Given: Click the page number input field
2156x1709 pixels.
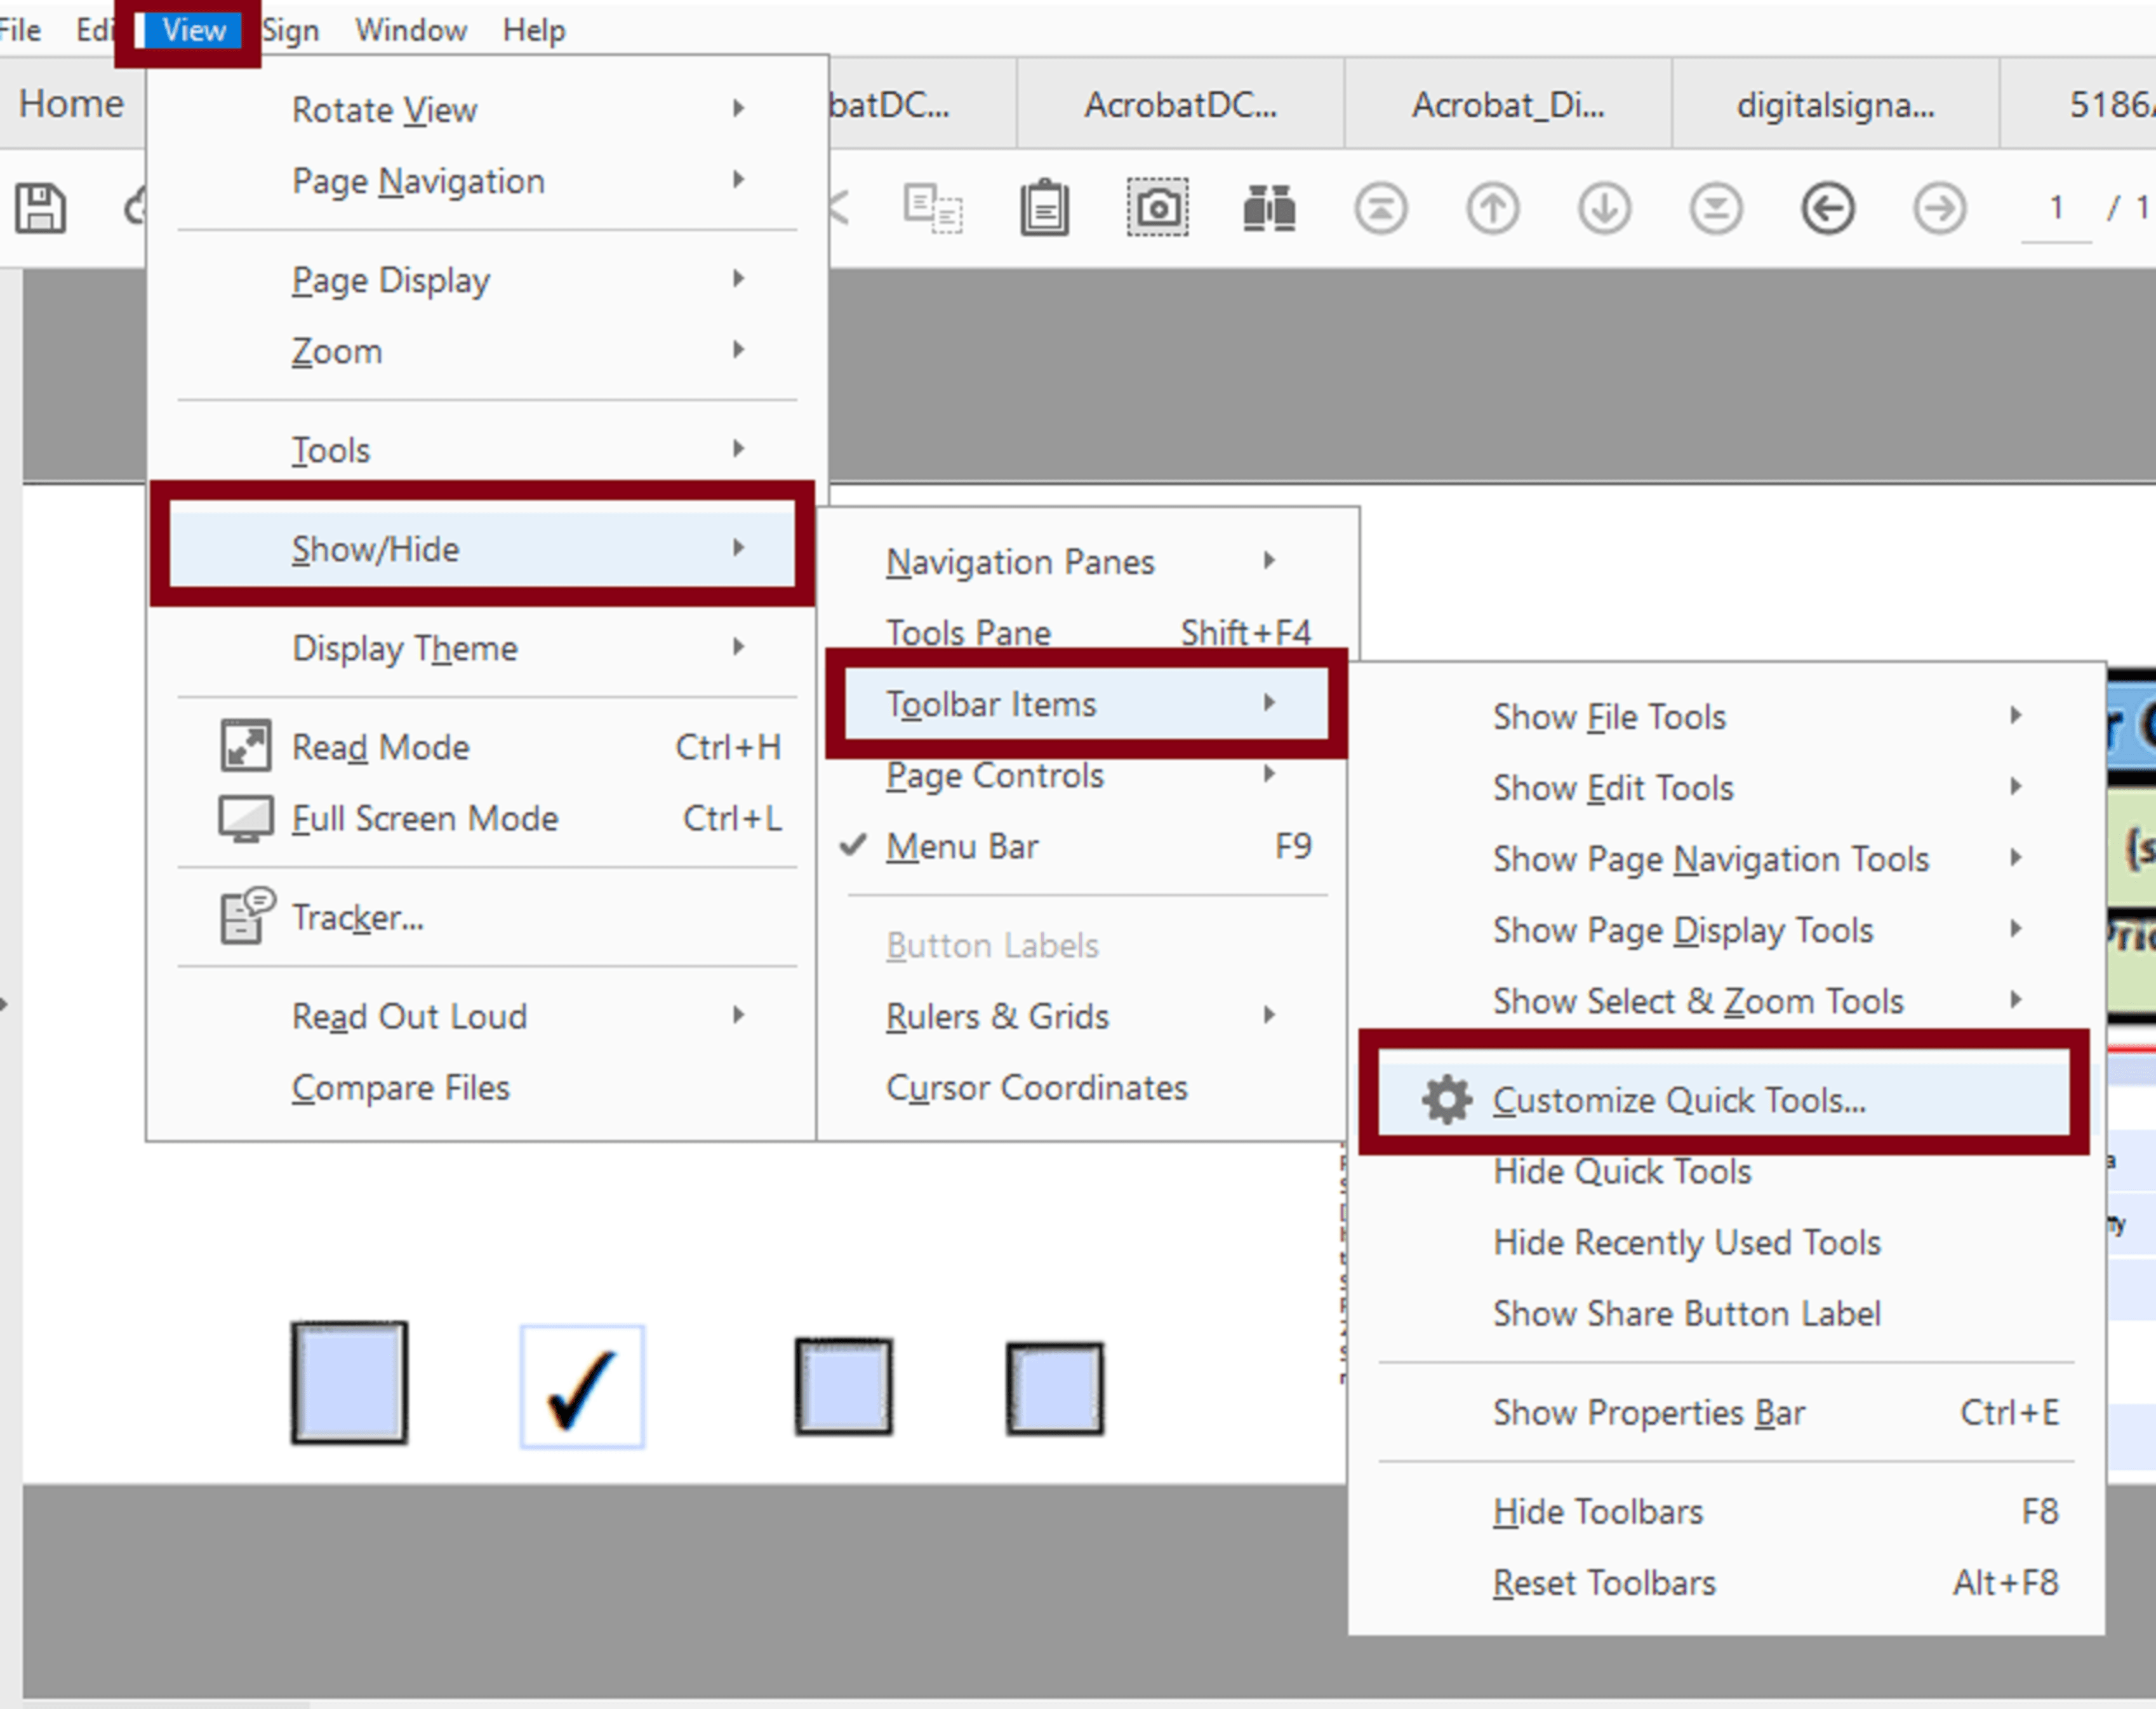Looking at the screenshot, I should (x=2055, y=207).
